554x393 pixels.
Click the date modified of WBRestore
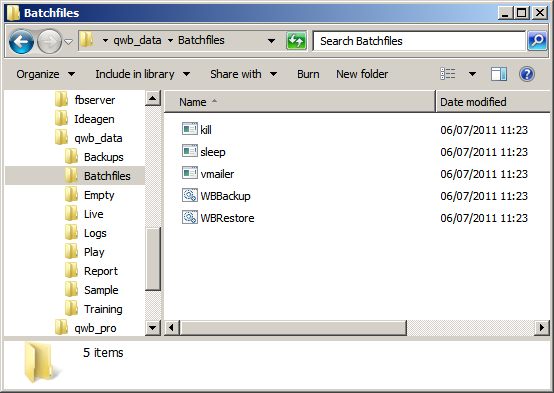(484, 218)
